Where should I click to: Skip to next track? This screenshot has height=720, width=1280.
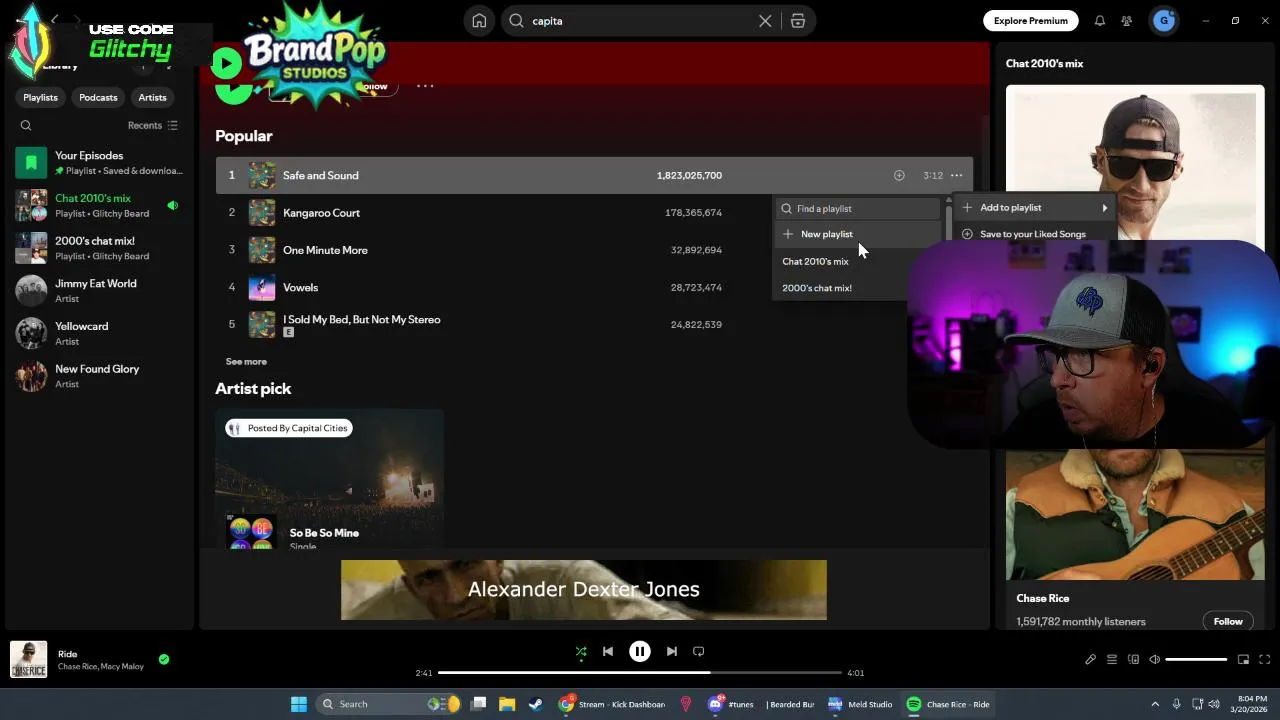(x=672, y=651)
